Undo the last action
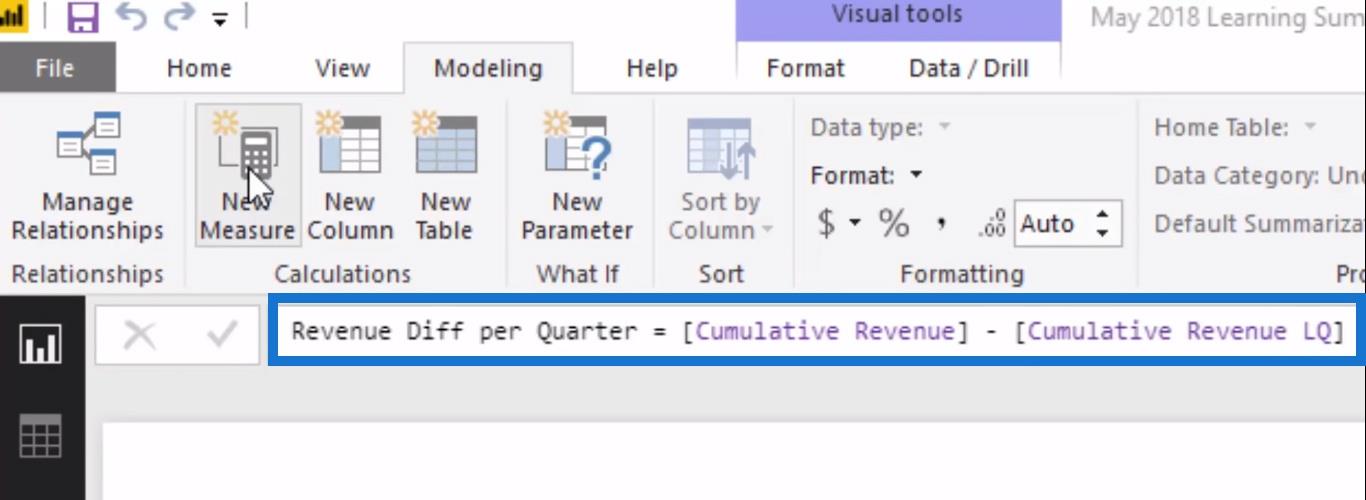Image resolution: width=1366 pixels, height=500 pixels. coord(131,17)
